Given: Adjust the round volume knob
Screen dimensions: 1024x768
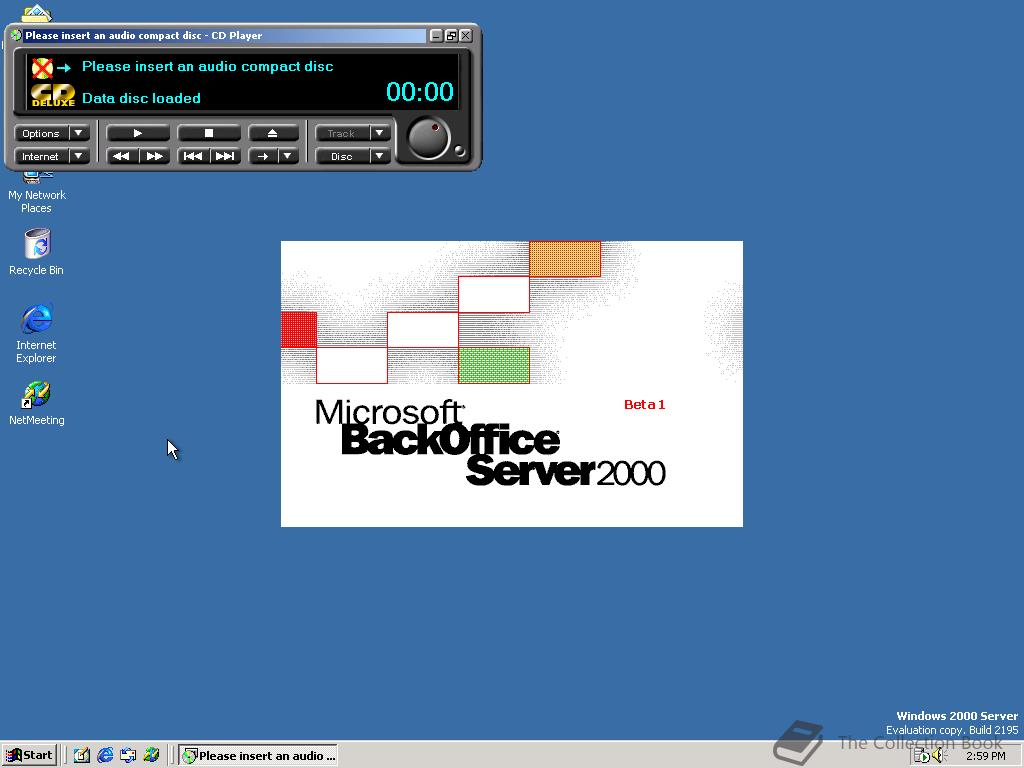Looking at the screenshot, I should pyautogui.click(x=428, y=138).
